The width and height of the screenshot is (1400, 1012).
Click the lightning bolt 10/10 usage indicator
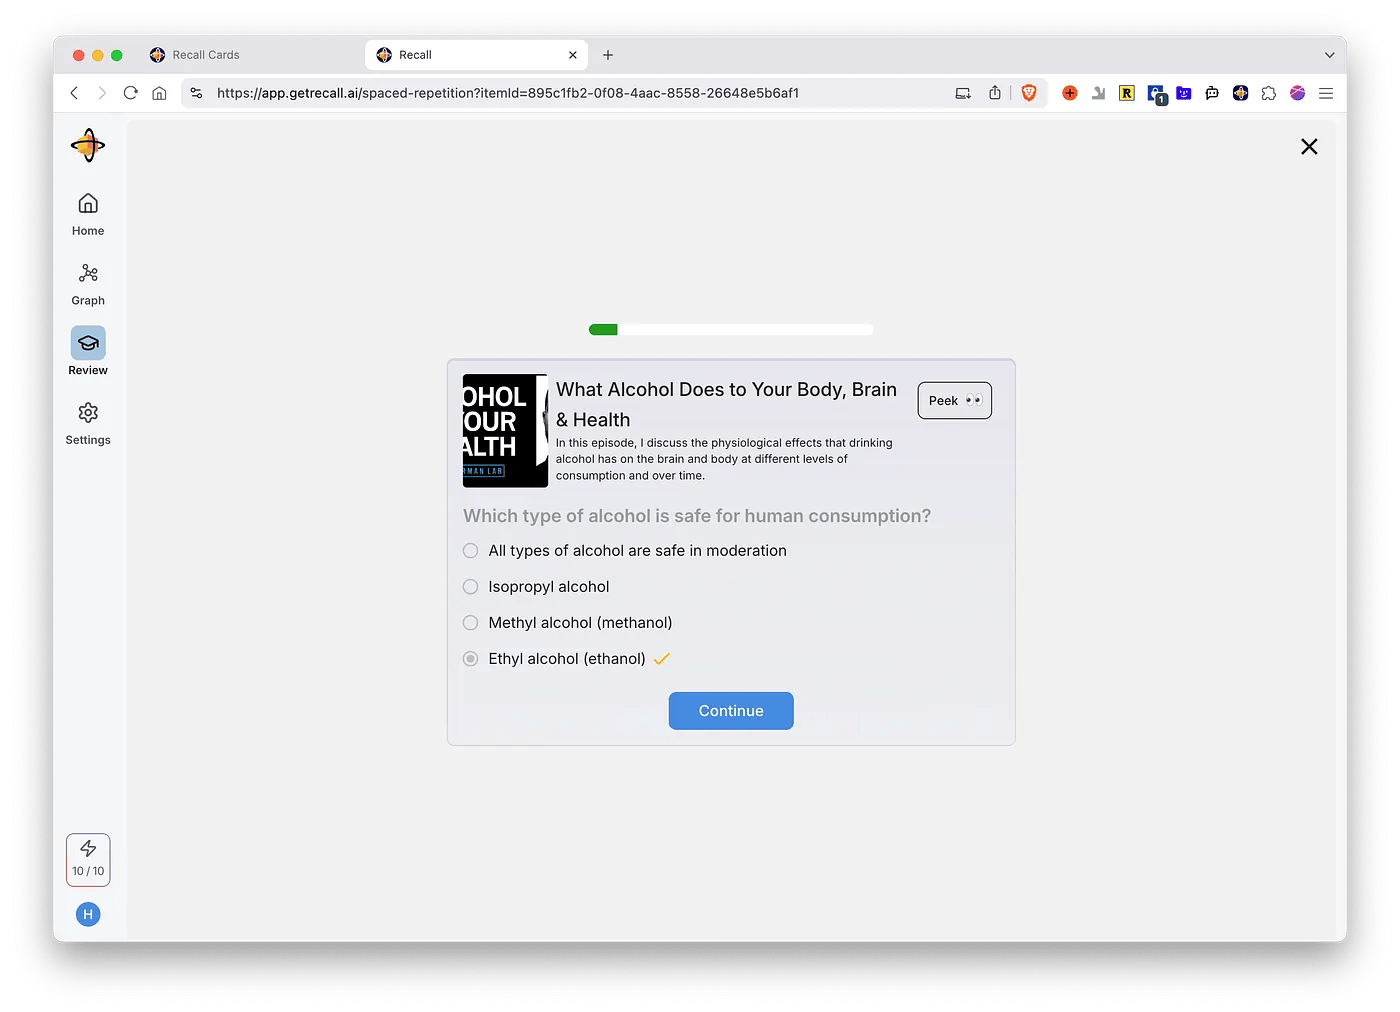tap(88, 859)
